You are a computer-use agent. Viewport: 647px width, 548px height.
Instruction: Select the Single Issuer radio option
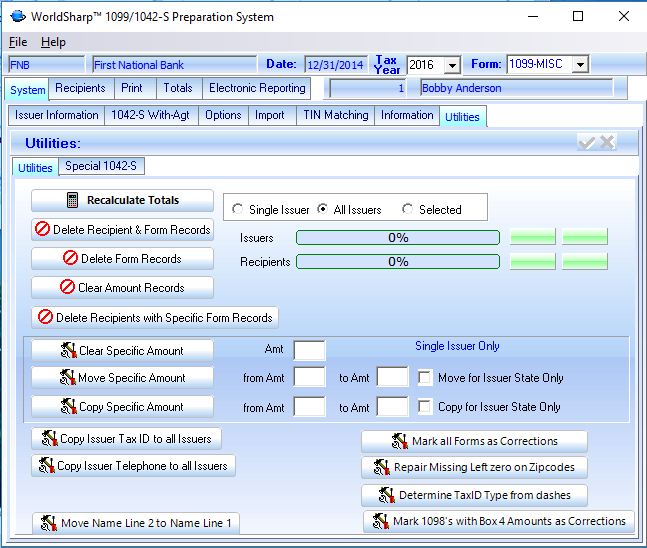pyautogui.click(x=237, y=210)
